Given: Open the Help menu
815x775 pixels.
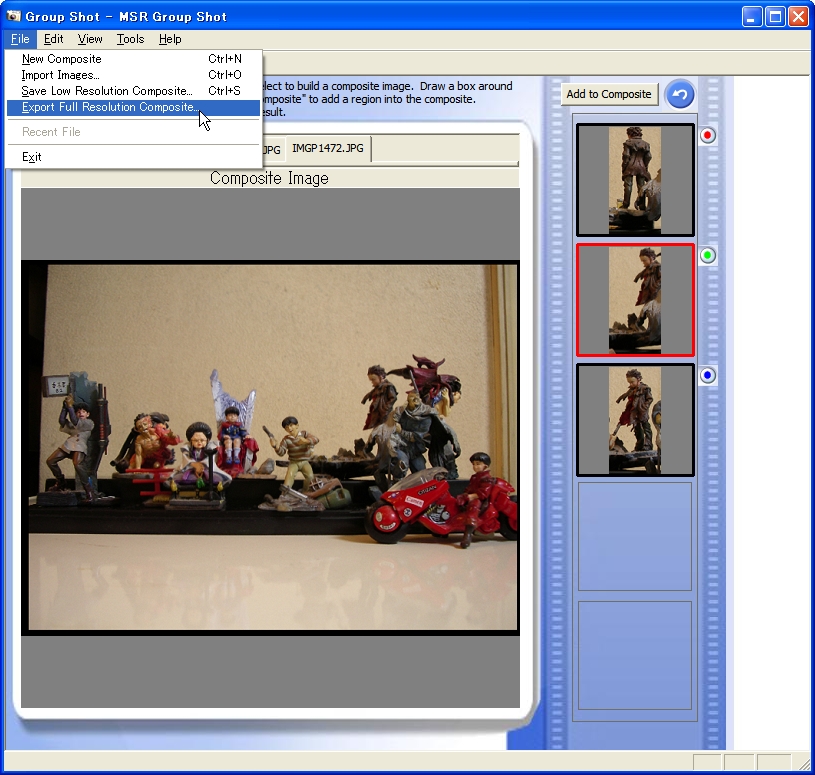Looking at the screenshot, I should 170,39.
